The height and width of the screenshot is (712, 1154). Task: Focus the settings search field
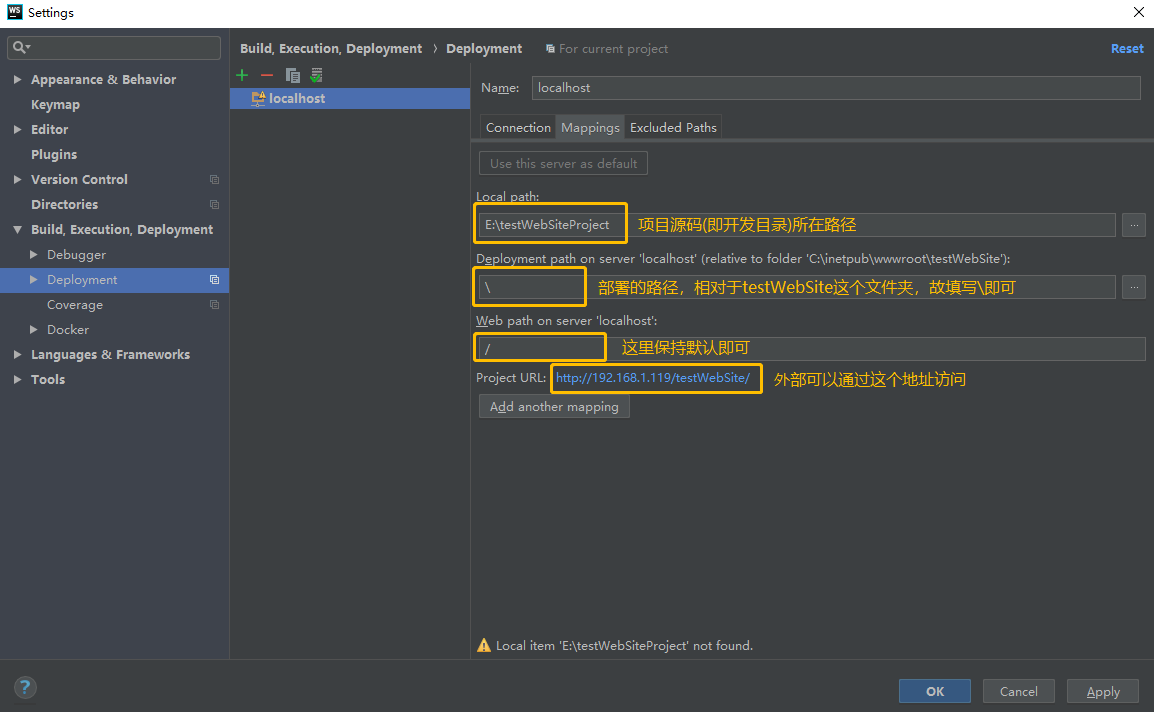(x=114, y=47)
